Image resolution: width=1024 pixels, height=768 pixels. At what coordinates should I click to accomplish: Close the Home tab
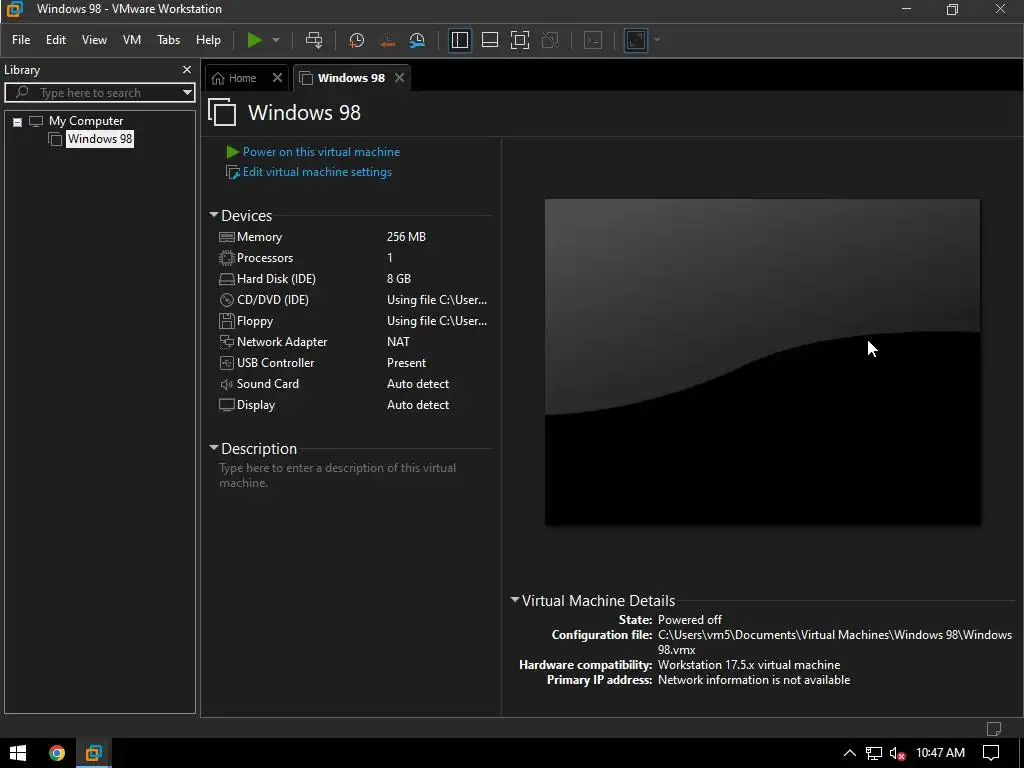pyautogui.click(x=278, y=78)
